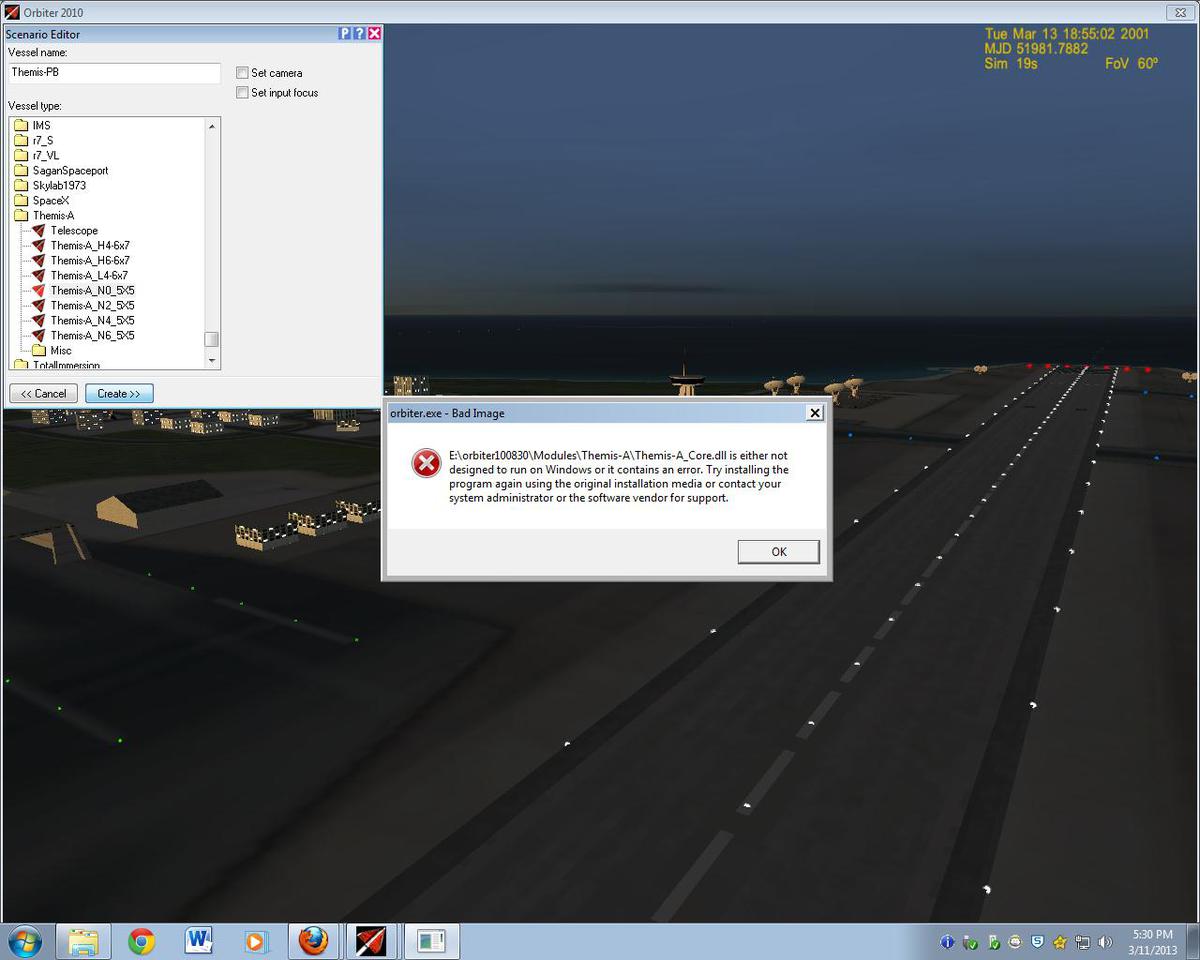Screen dimensions: 1200x960
Task: Select the Telescope vessel icon
Action: (x=39, y=230)
